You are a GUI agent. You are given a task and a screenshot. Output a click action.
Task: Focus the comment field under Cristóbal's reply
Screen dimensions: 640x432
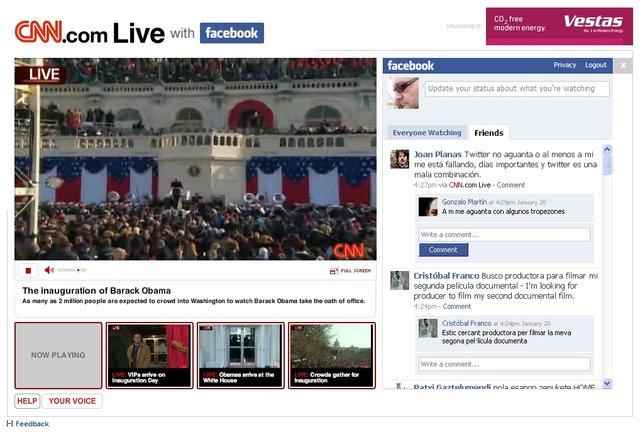point(504,364)
